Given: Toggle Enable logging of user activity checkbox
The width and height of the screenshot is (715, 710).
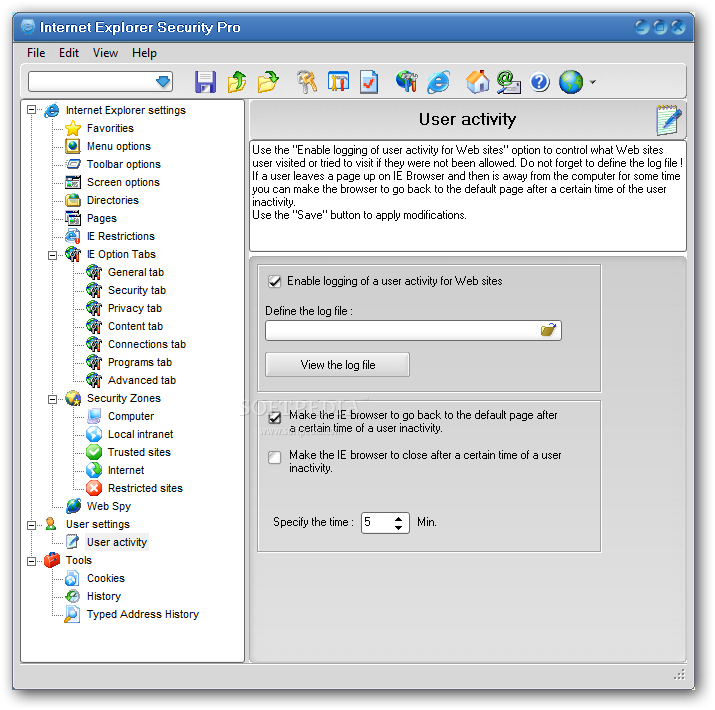Looking at the screenshot, I should [x=275, y=281].
